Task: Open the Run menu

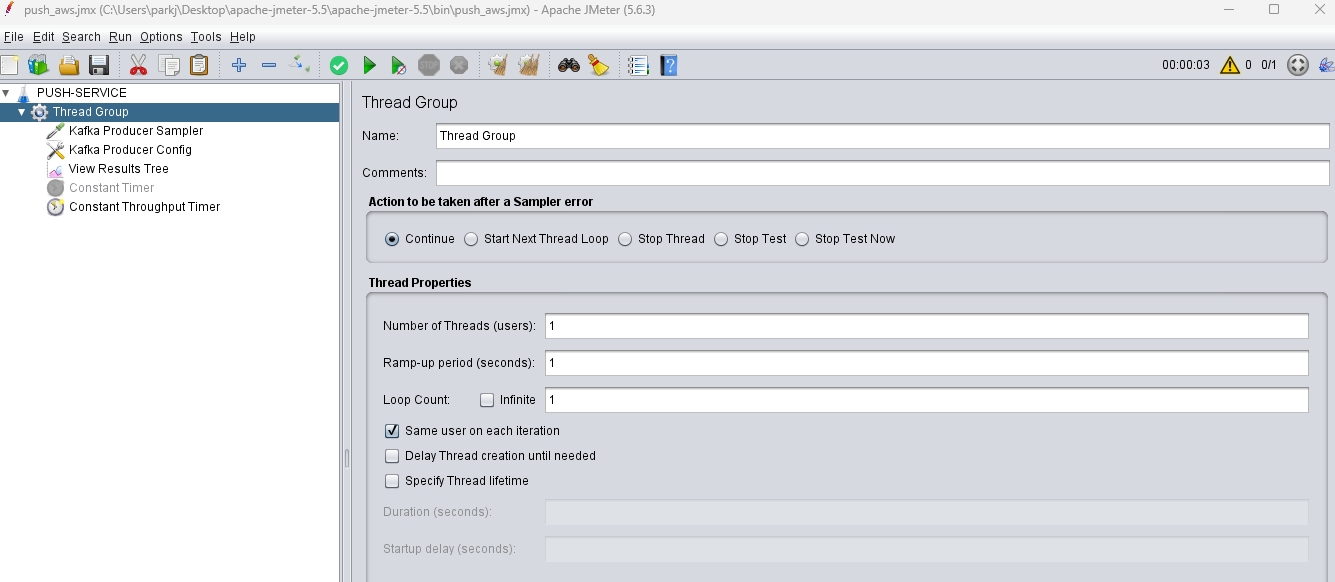Action: pyautogui.click(x=120, y=37)
